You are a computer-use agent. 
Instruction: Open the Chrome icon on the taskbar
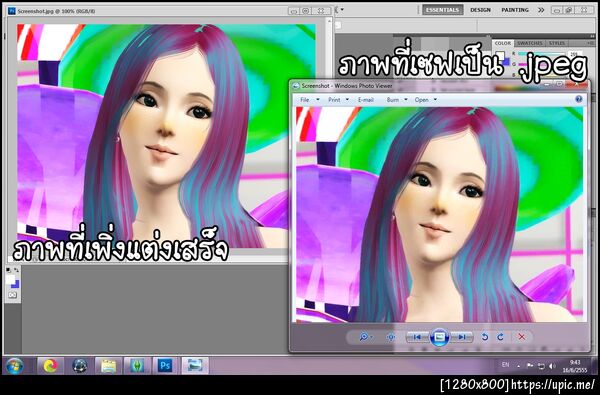50,366
